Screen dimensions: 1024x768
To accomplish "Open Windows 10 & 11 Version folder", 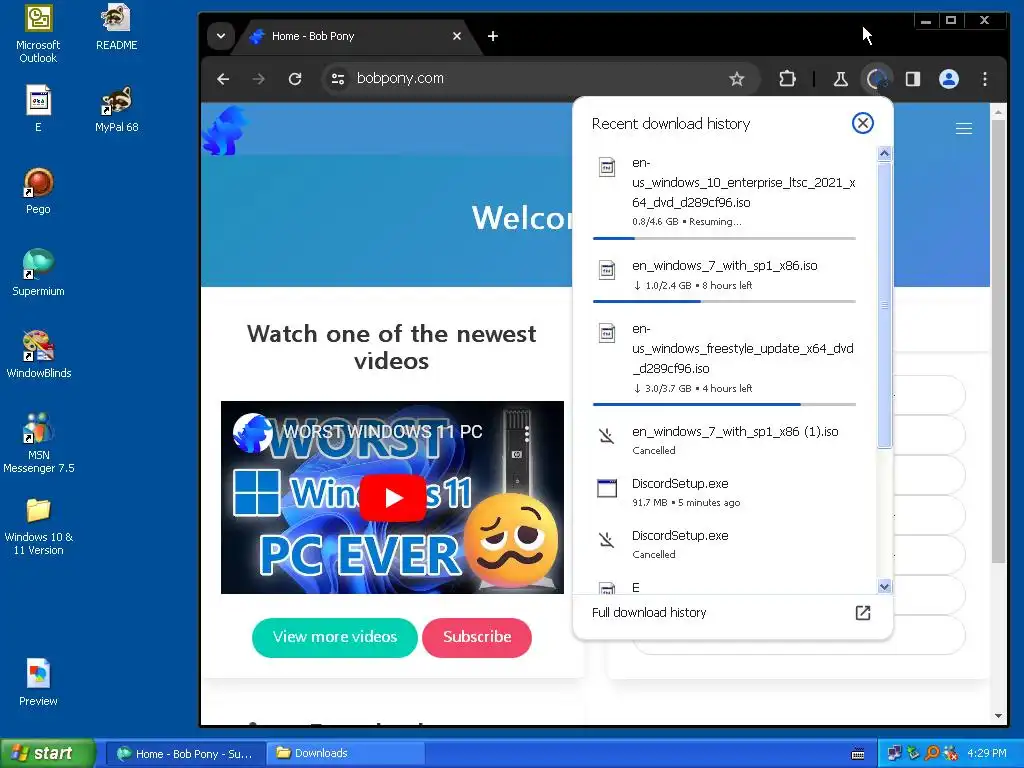I will pos(39,526).
